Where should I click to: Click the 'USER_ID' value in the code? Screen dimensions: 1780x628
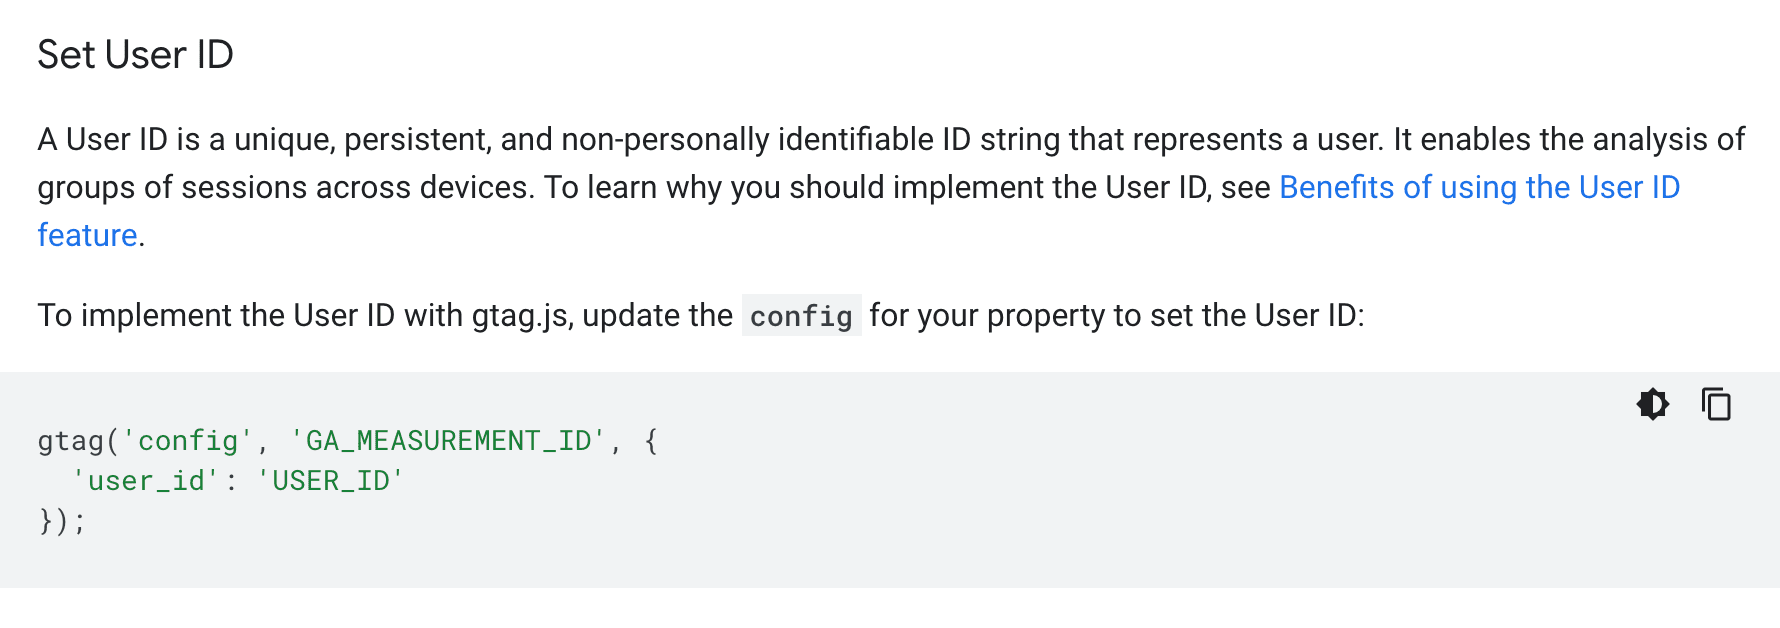(x=330, y=481)
